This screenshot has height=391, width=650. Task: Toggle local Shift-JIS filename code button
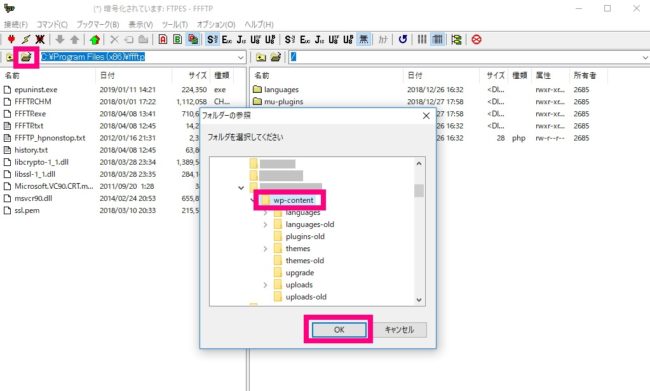click(290, 39)
